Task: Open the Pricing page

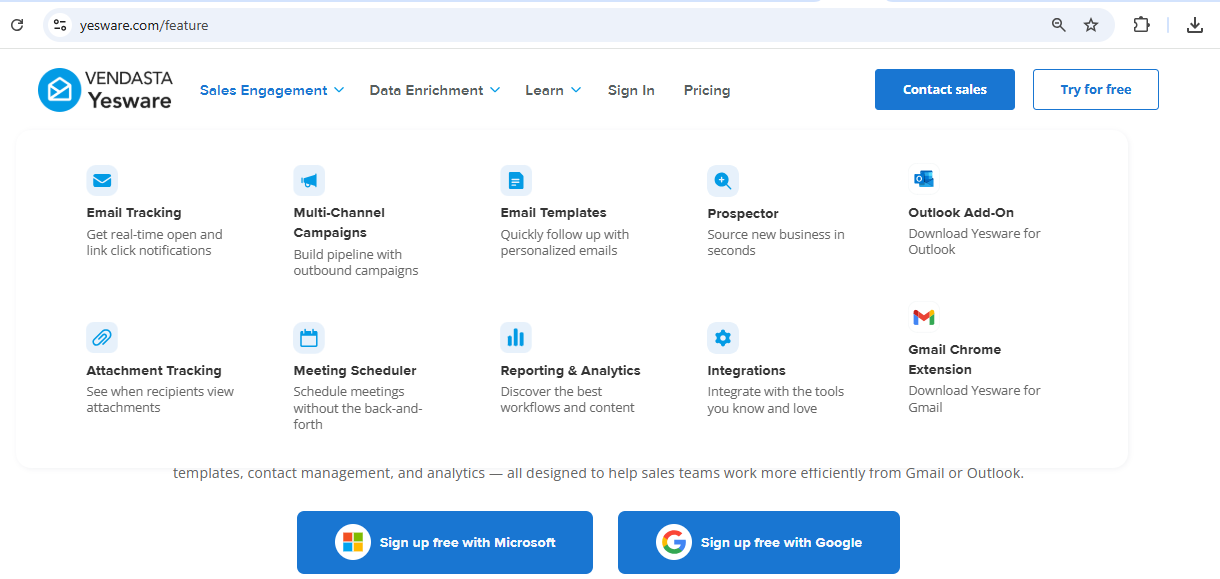Action: 707,90
